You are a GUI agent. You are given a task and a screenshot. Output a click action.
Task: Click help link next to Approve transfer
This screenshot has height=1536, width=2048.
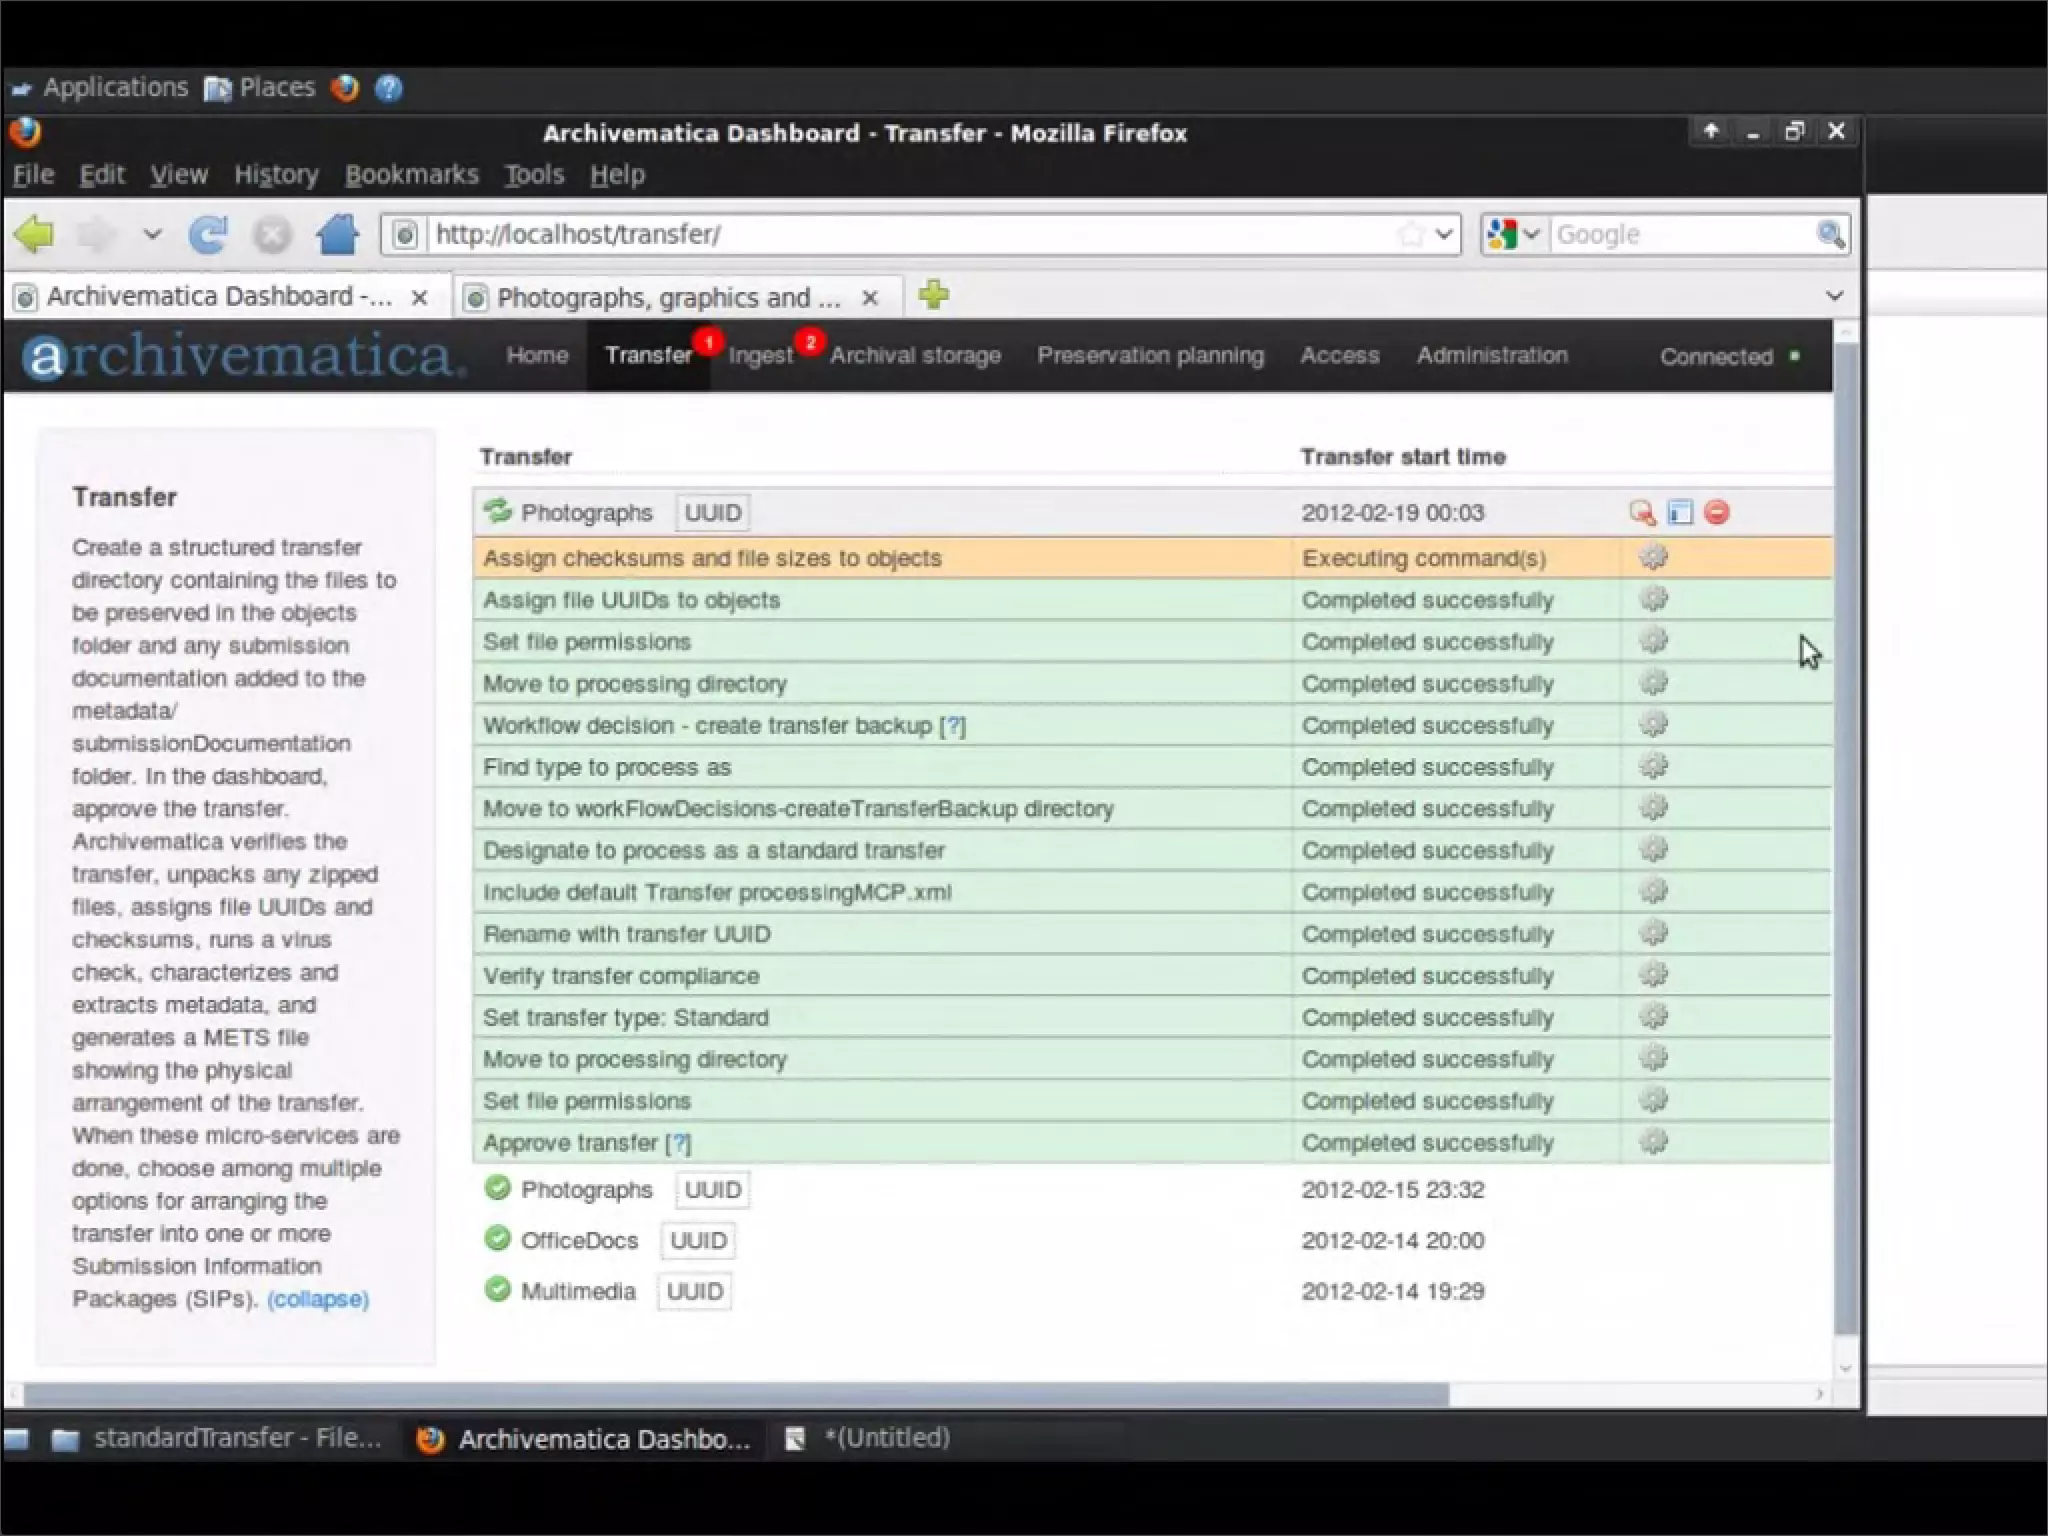pyautogui.click(x=679, y=1143)
